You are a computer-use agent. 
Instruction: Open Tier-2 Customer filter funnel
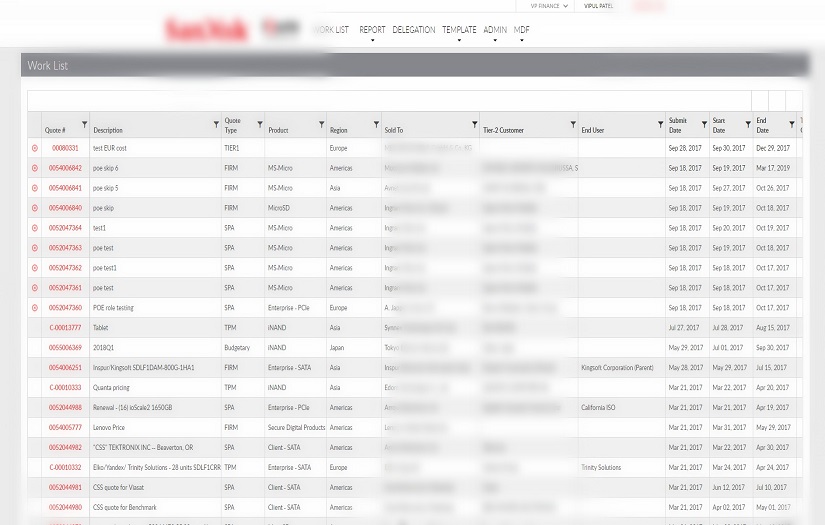coord(573,125)
